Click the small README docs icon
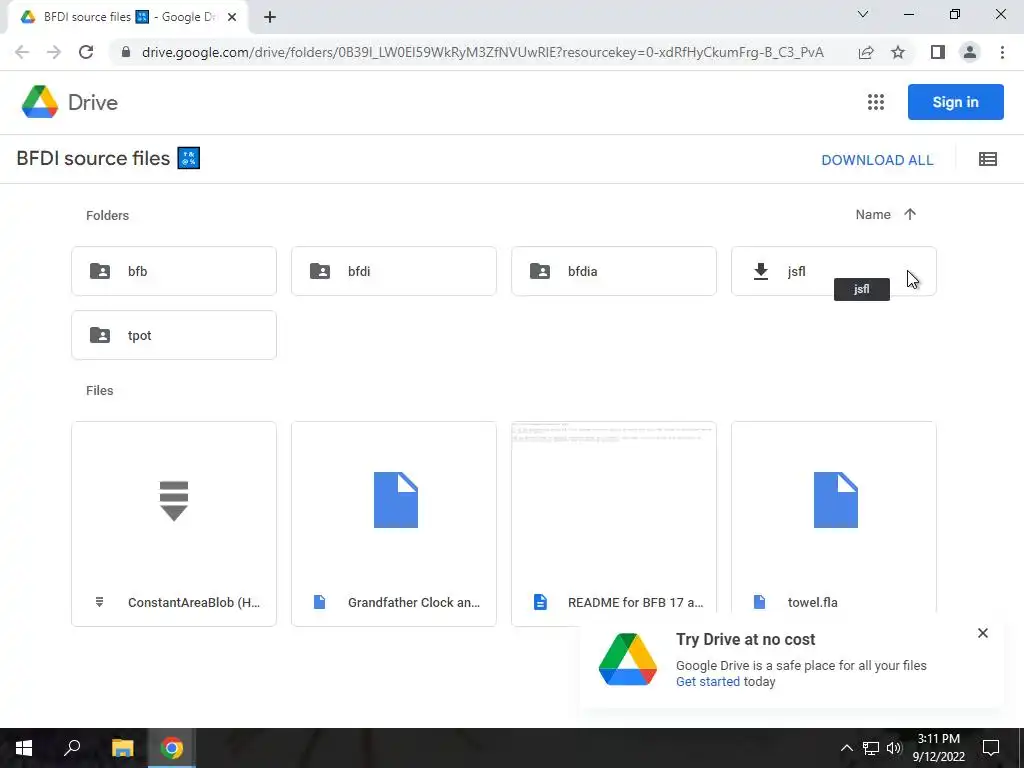The height and width of the screenshot is (768, 1024). [x=540, y=602]
